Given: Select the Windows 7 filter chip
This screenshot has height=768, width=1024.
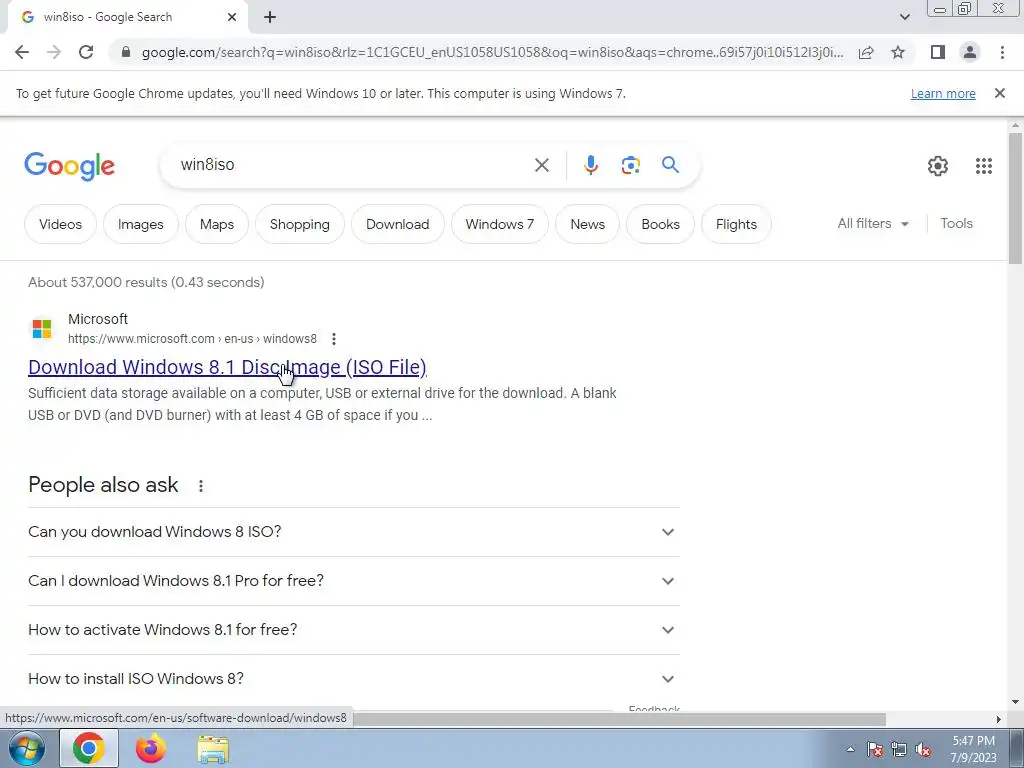Looking at the screenshot, I should coord(500,224).
